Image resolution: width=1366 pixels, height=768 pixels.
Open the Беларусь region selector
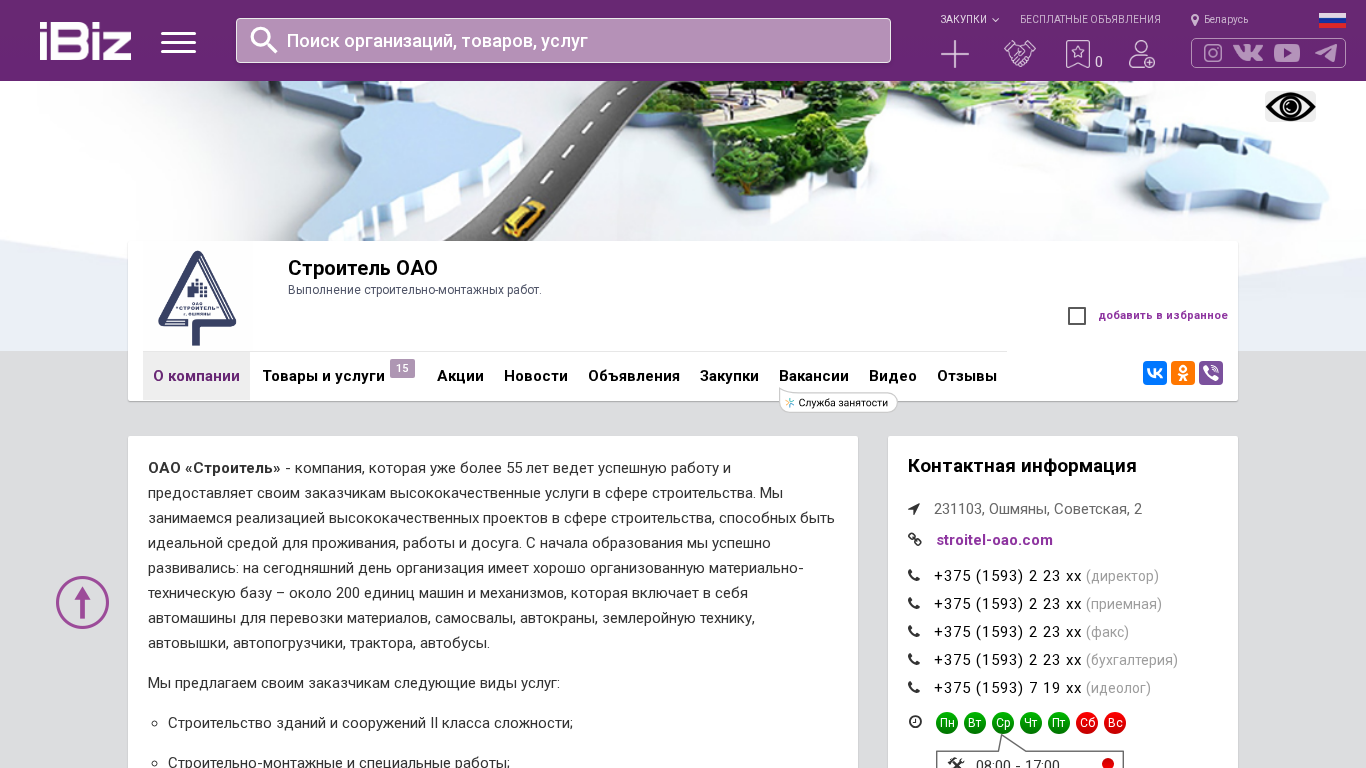tap(1219, 19)
